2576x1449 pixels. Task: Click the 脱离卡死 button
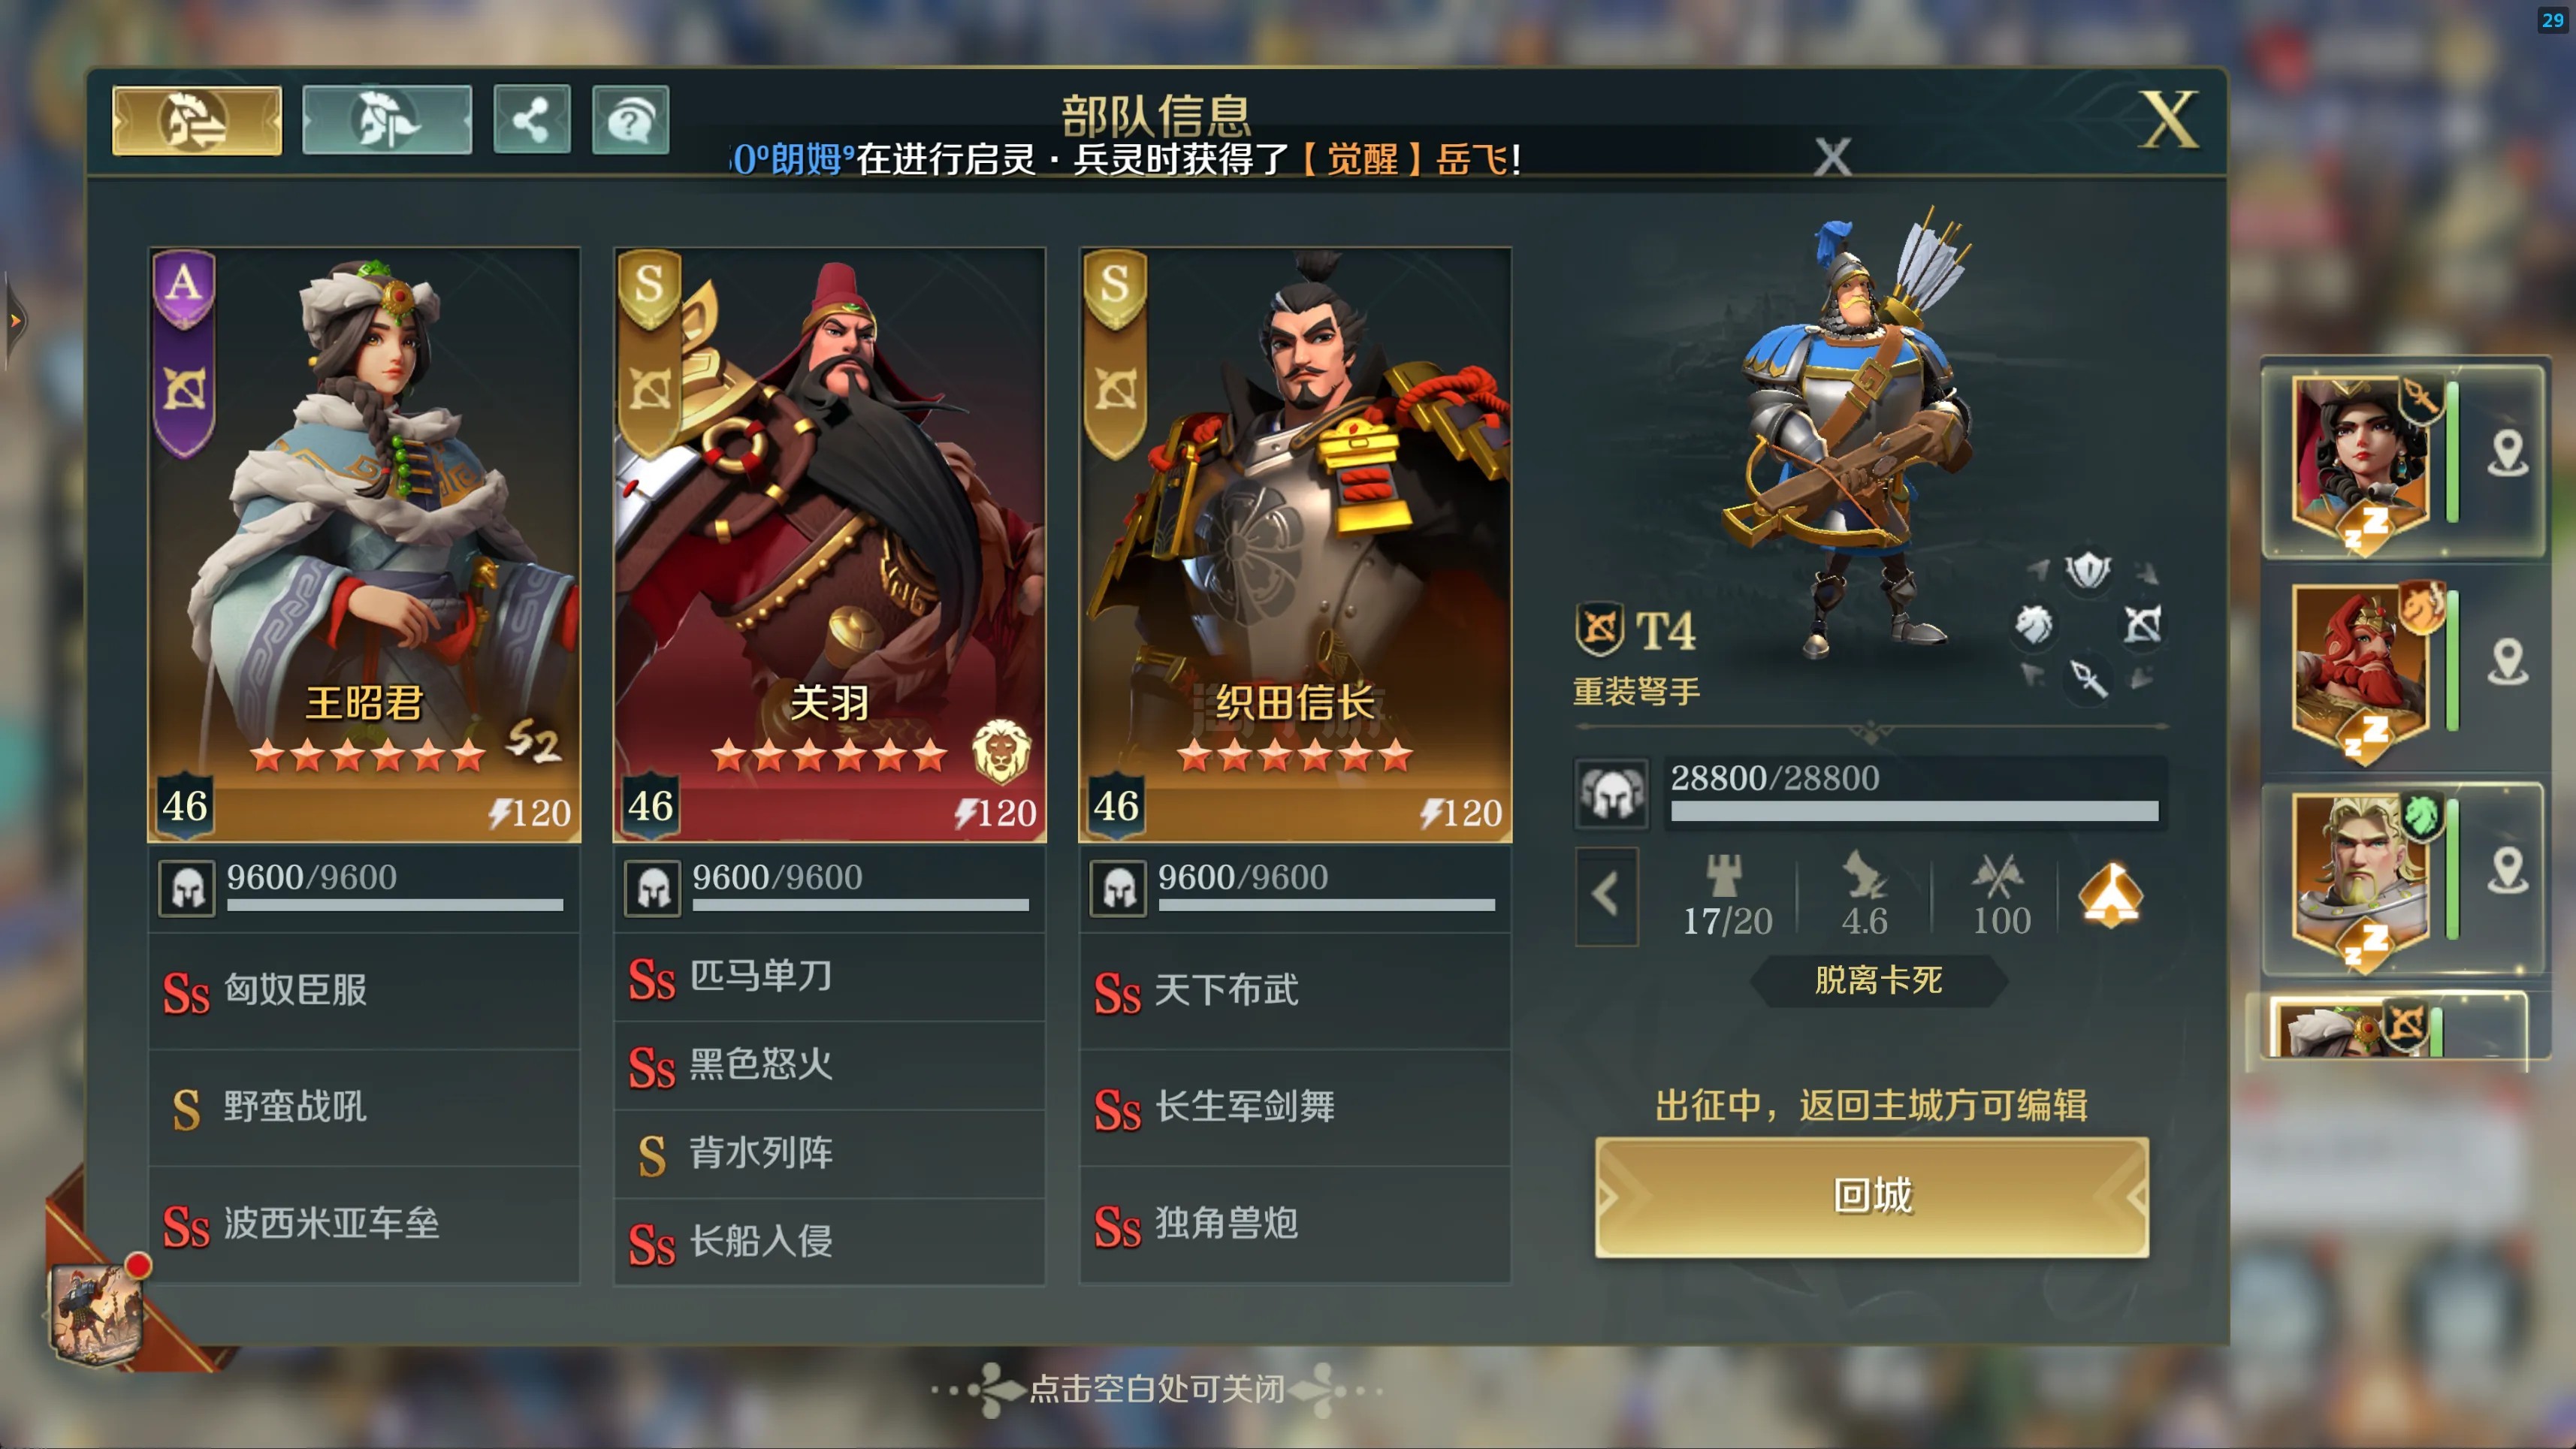pos(1878,980)
